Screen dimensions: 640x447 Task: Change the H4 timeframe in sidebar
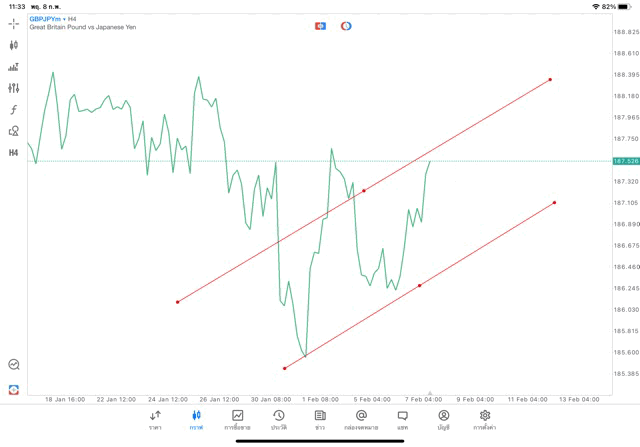(x=14, y=153)
